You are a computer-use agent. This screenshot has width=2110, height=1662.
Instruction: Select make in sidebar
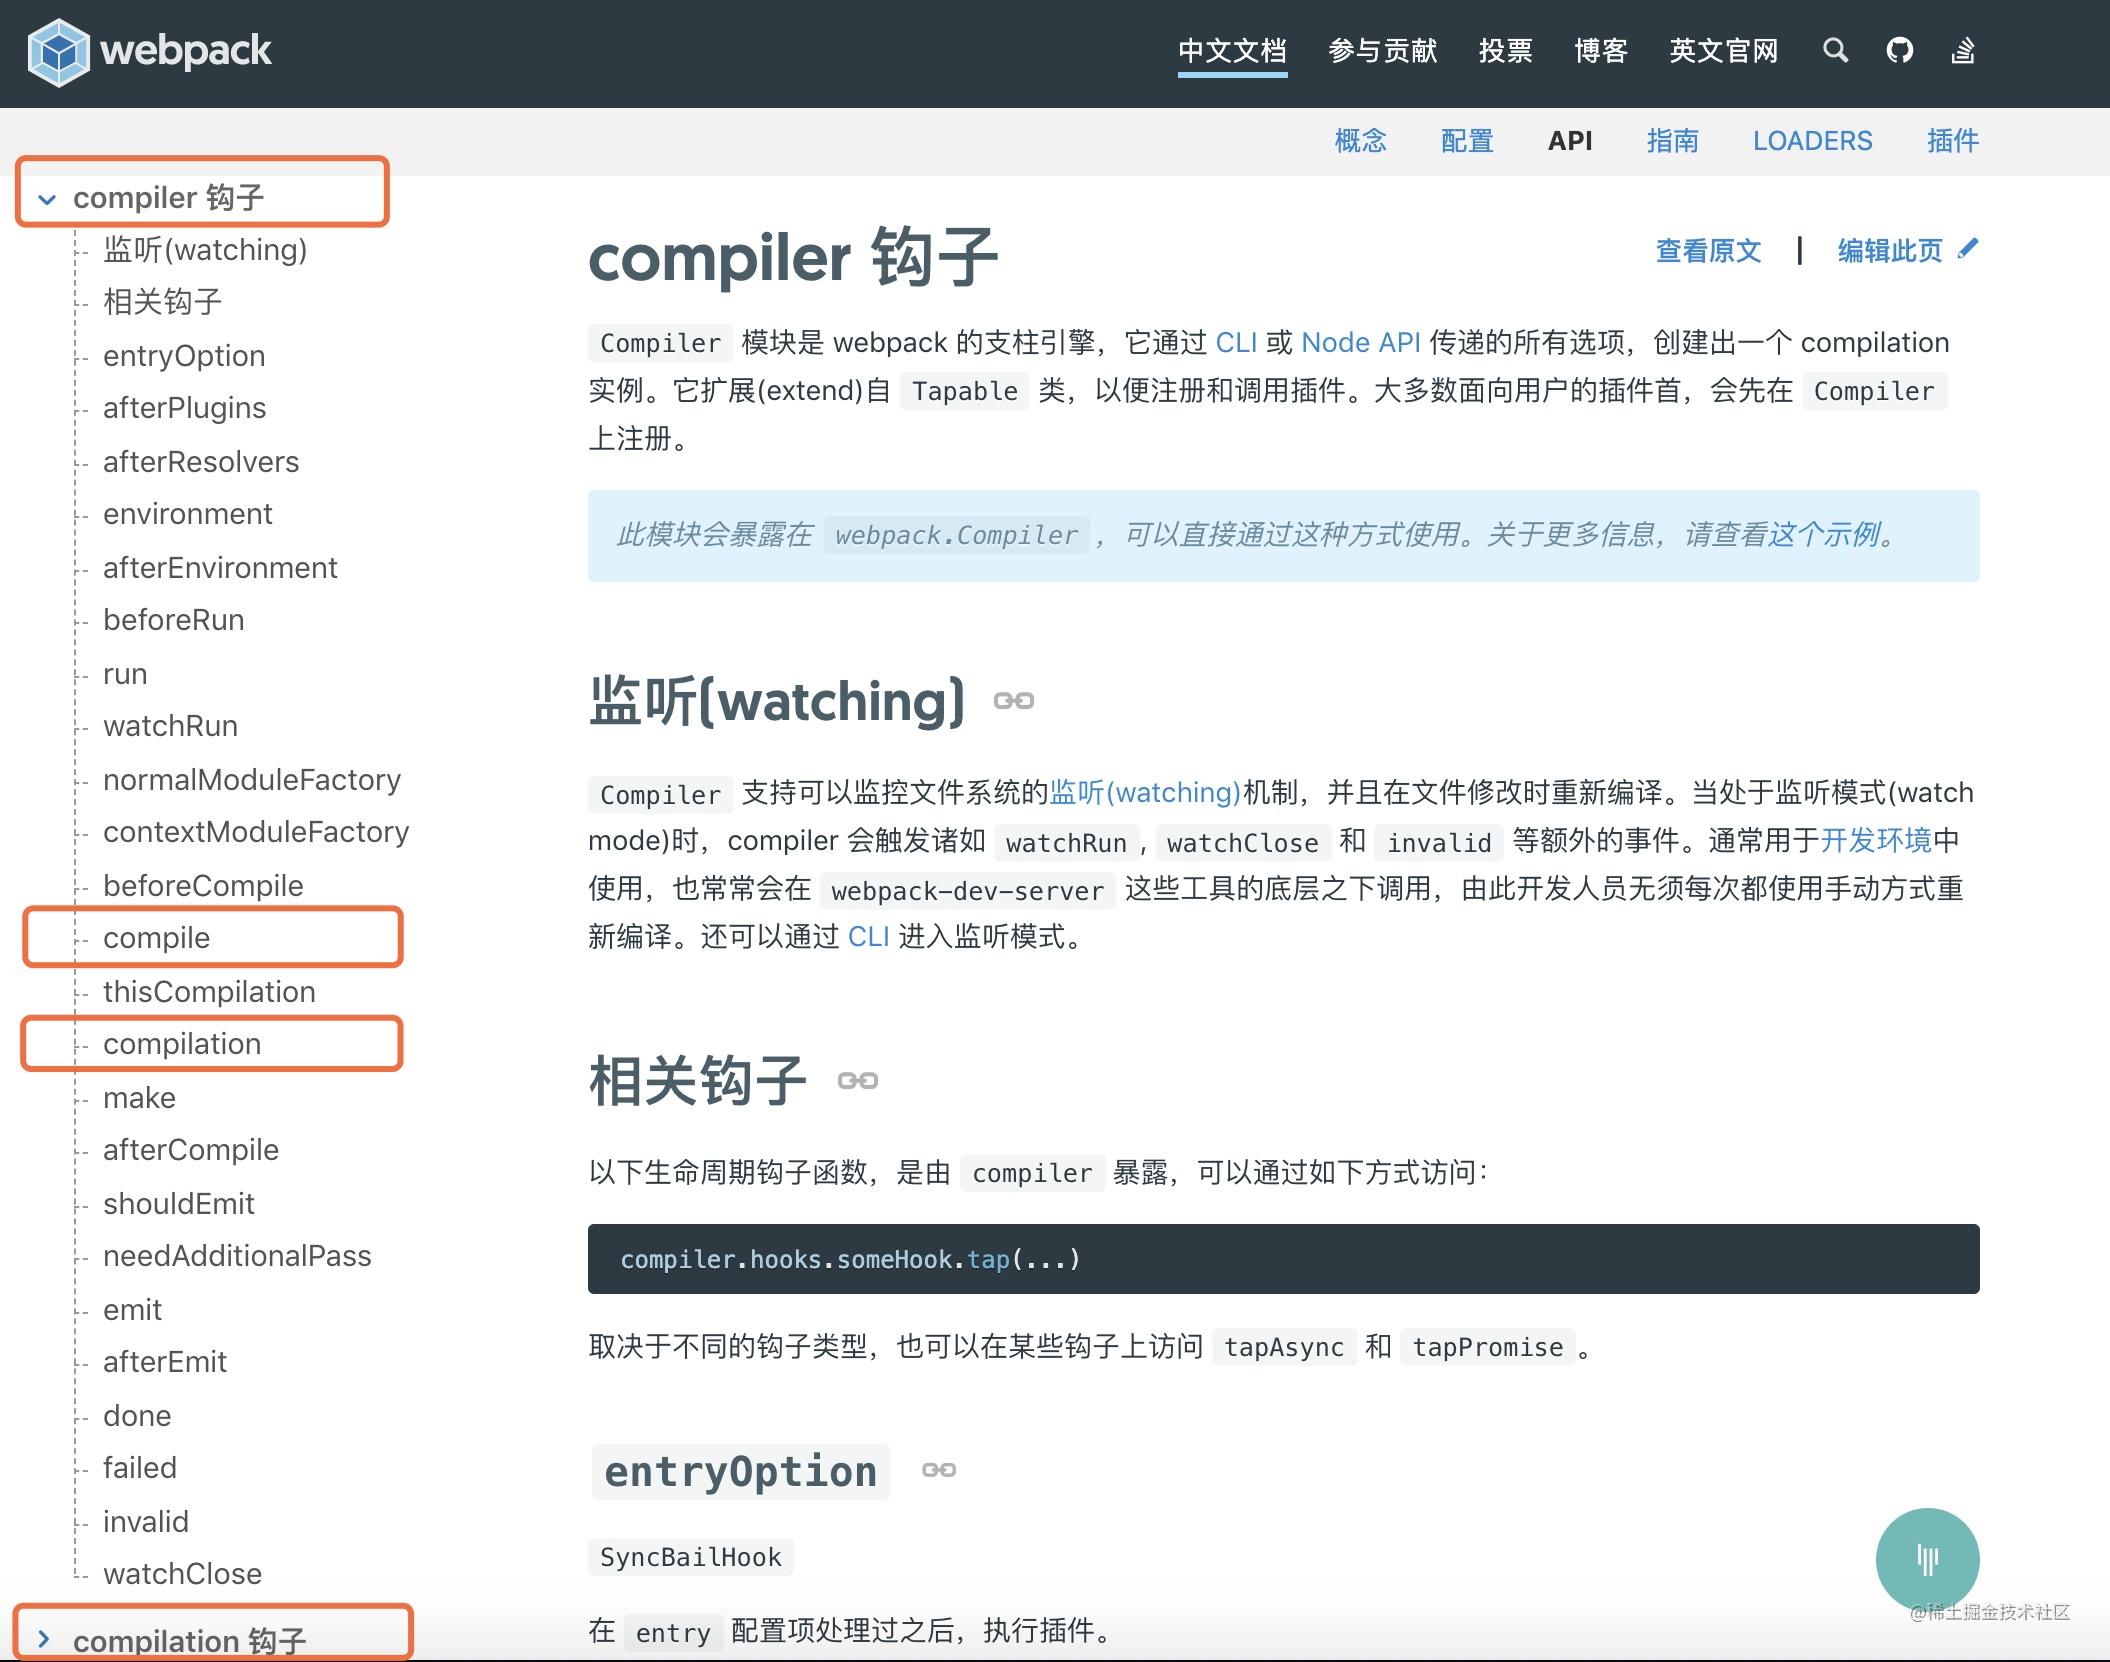tap(139, 1098)
